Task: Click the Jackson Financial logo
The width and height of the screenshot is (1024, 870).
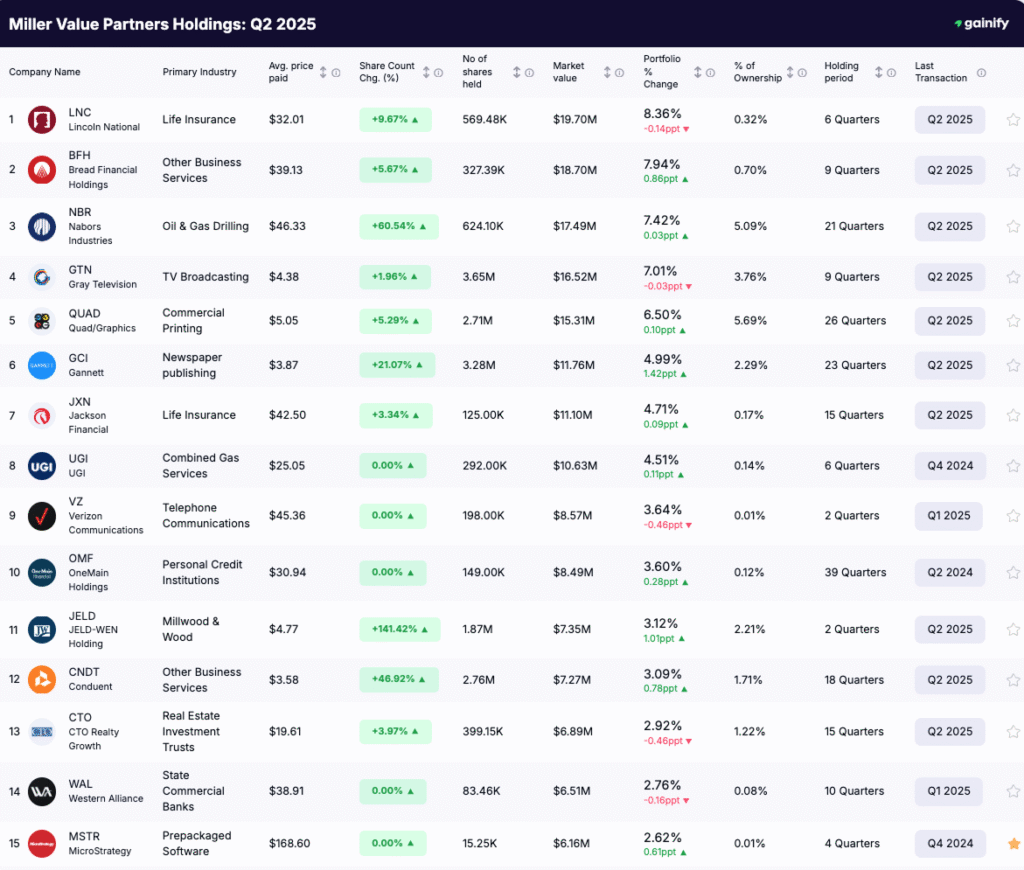Action: tap(42, 415)
